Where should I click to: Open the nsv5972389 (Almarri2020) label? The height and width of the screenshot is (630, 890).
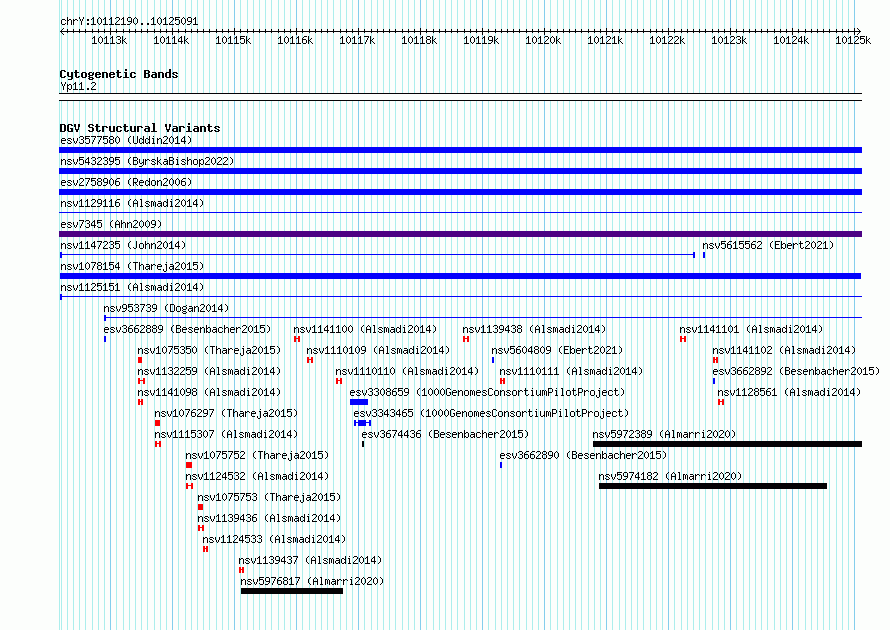(664, 434)
